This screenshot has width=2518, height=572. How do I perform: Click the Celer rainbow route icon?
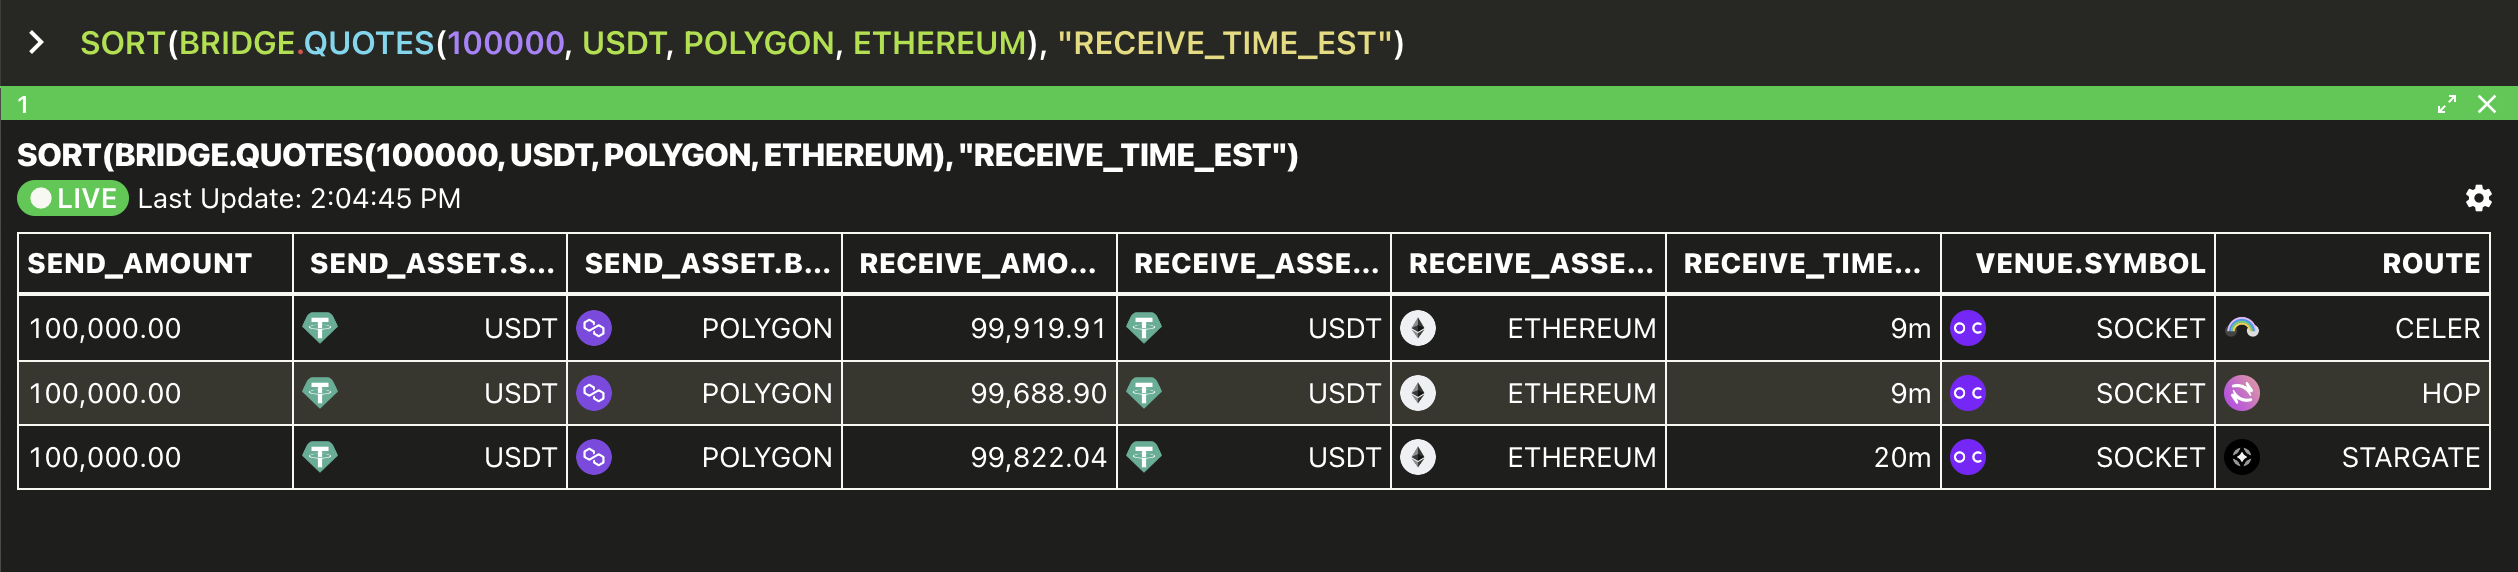2242,328
